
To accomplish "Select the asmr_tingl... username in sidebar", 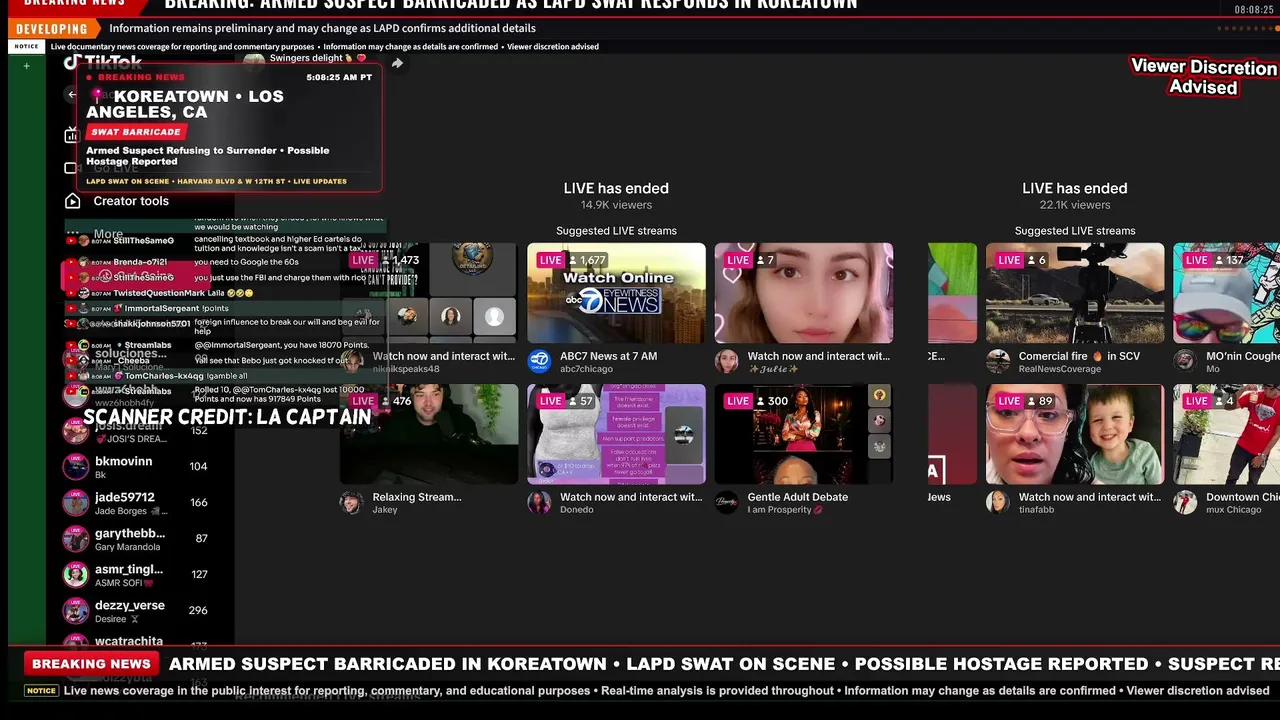I will point(129,570).
